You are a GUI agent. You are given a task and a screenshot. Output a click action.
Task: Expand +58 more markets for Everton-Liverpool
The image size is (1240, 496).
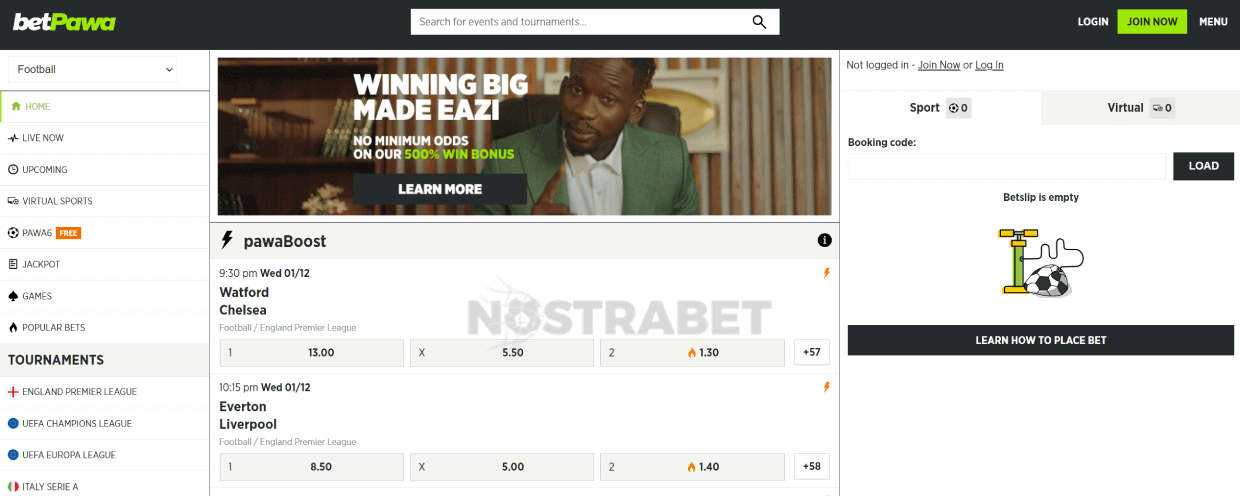pyautogui.click(x=812, y=467)
